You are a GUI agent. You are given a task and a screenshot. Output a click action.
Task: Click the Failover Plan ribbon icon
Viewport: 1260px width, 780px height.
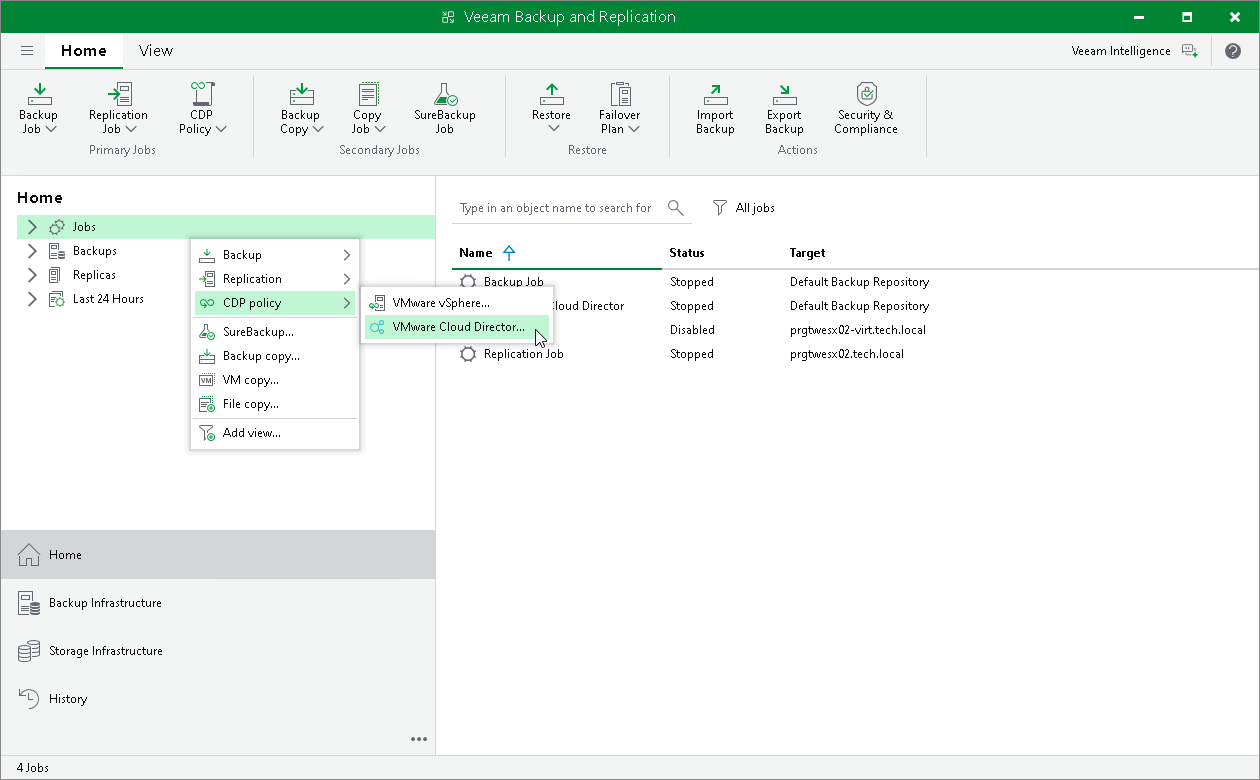tap(620, 94)
